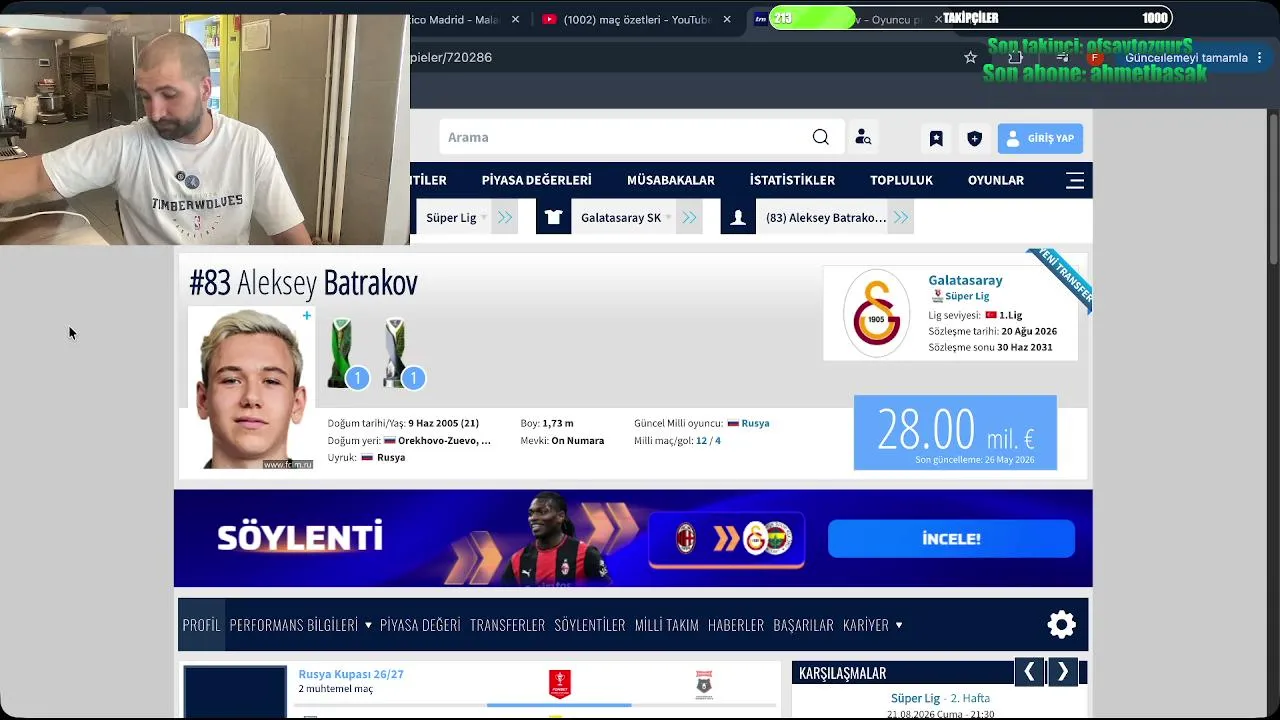
Task: Bookmark this page with the star icon
Action: (x=970, y=58)
